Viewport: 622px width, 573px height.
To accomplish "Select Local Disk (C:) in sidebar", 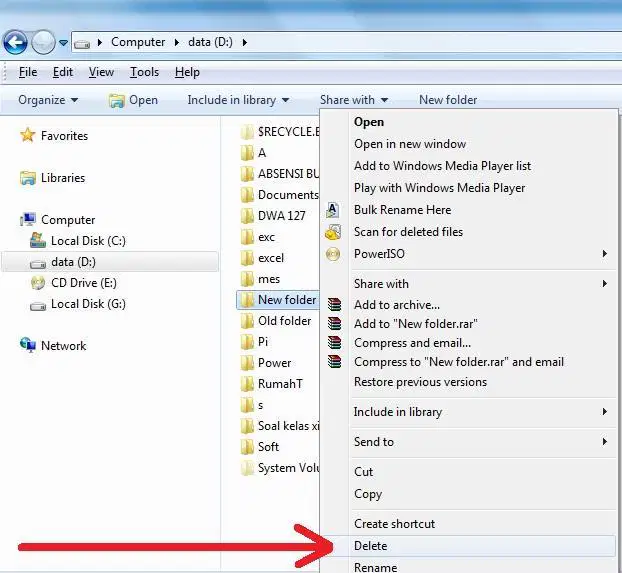I will [x=88, y=241].
